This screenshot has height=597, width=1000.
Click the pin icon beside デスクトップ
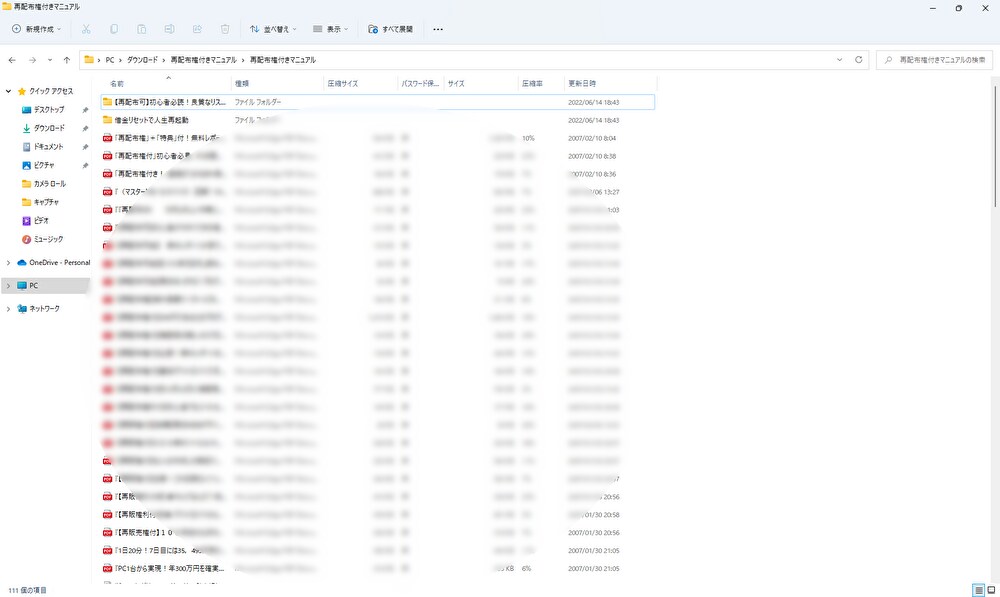pyautogui.click(x=85, y=110)
